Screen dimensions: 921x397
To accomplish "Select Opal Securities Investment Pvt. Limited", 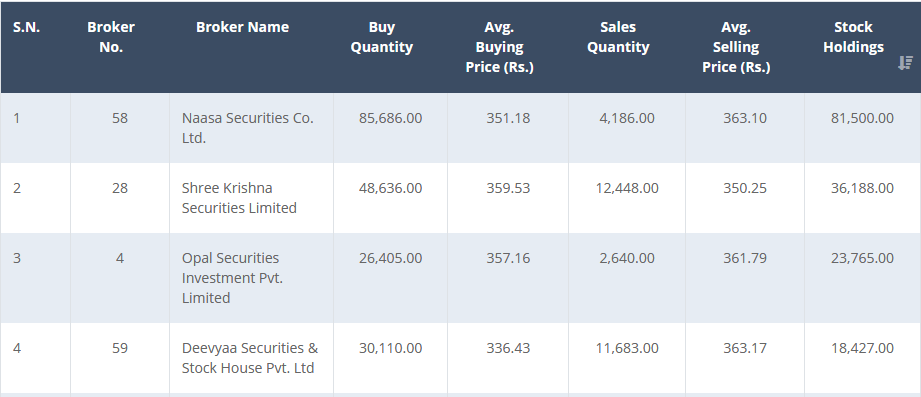I will pos(232,278).
